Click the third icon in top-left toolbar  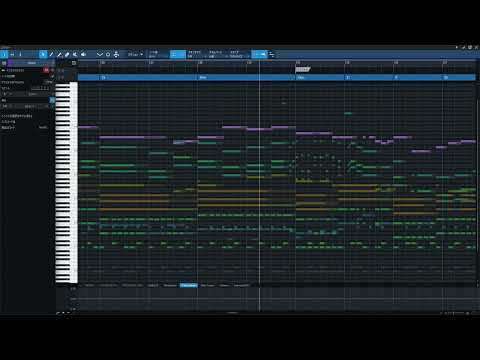[20, 54]
